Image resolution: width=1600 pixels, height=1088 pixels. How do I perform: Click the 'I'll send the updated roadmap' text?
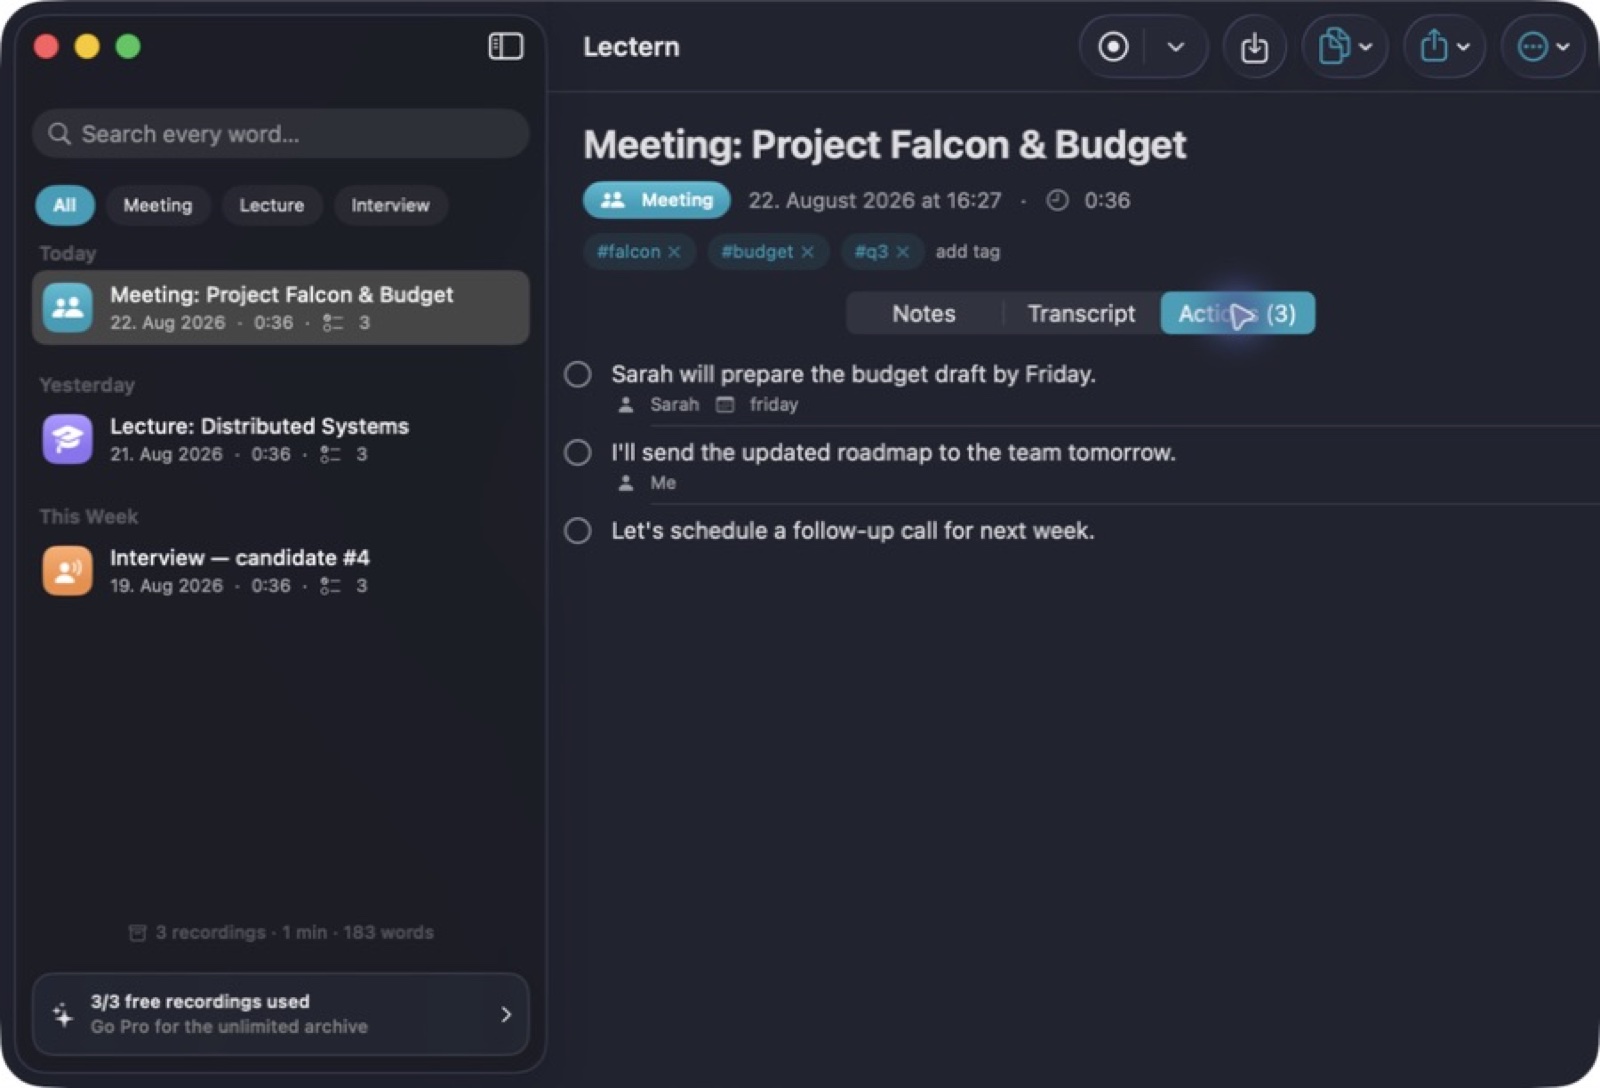(x=893, y=452)
